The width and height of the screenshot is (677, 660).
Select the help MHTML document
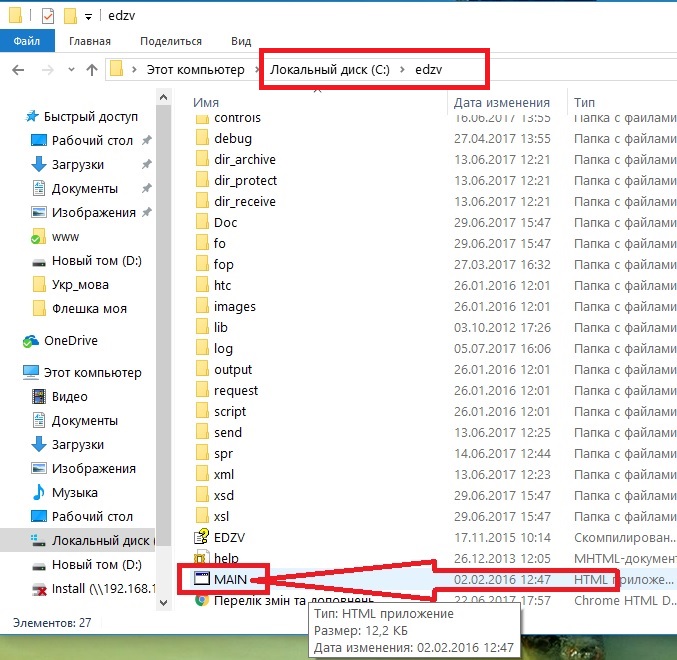(x=226, y=558)
